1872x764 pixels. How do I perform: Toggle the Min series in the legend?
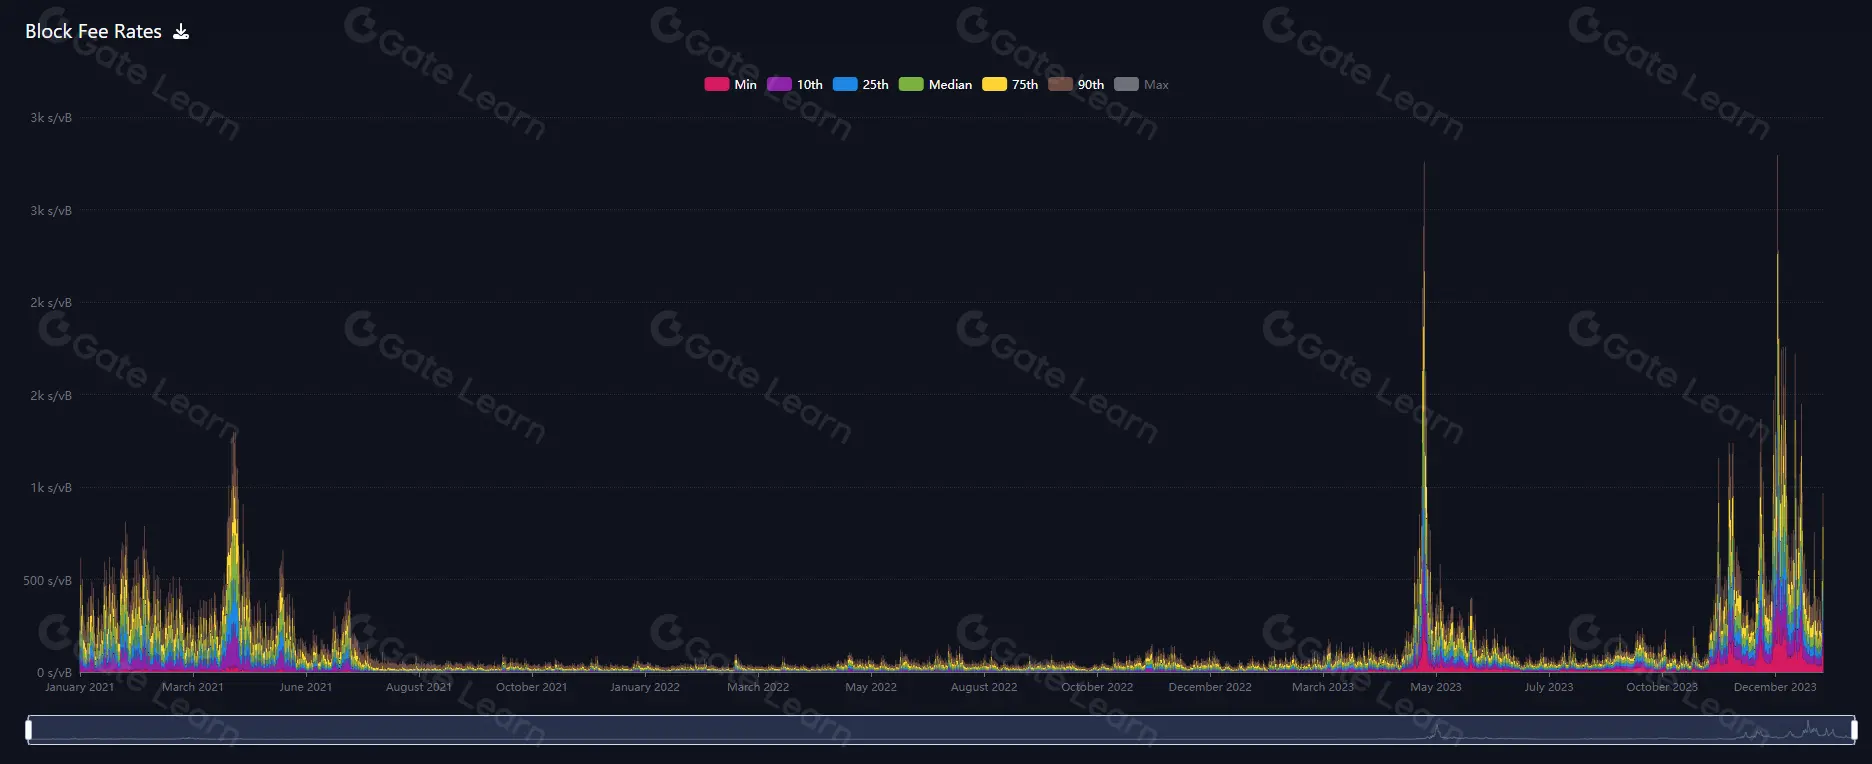click(x=731, y=85)
